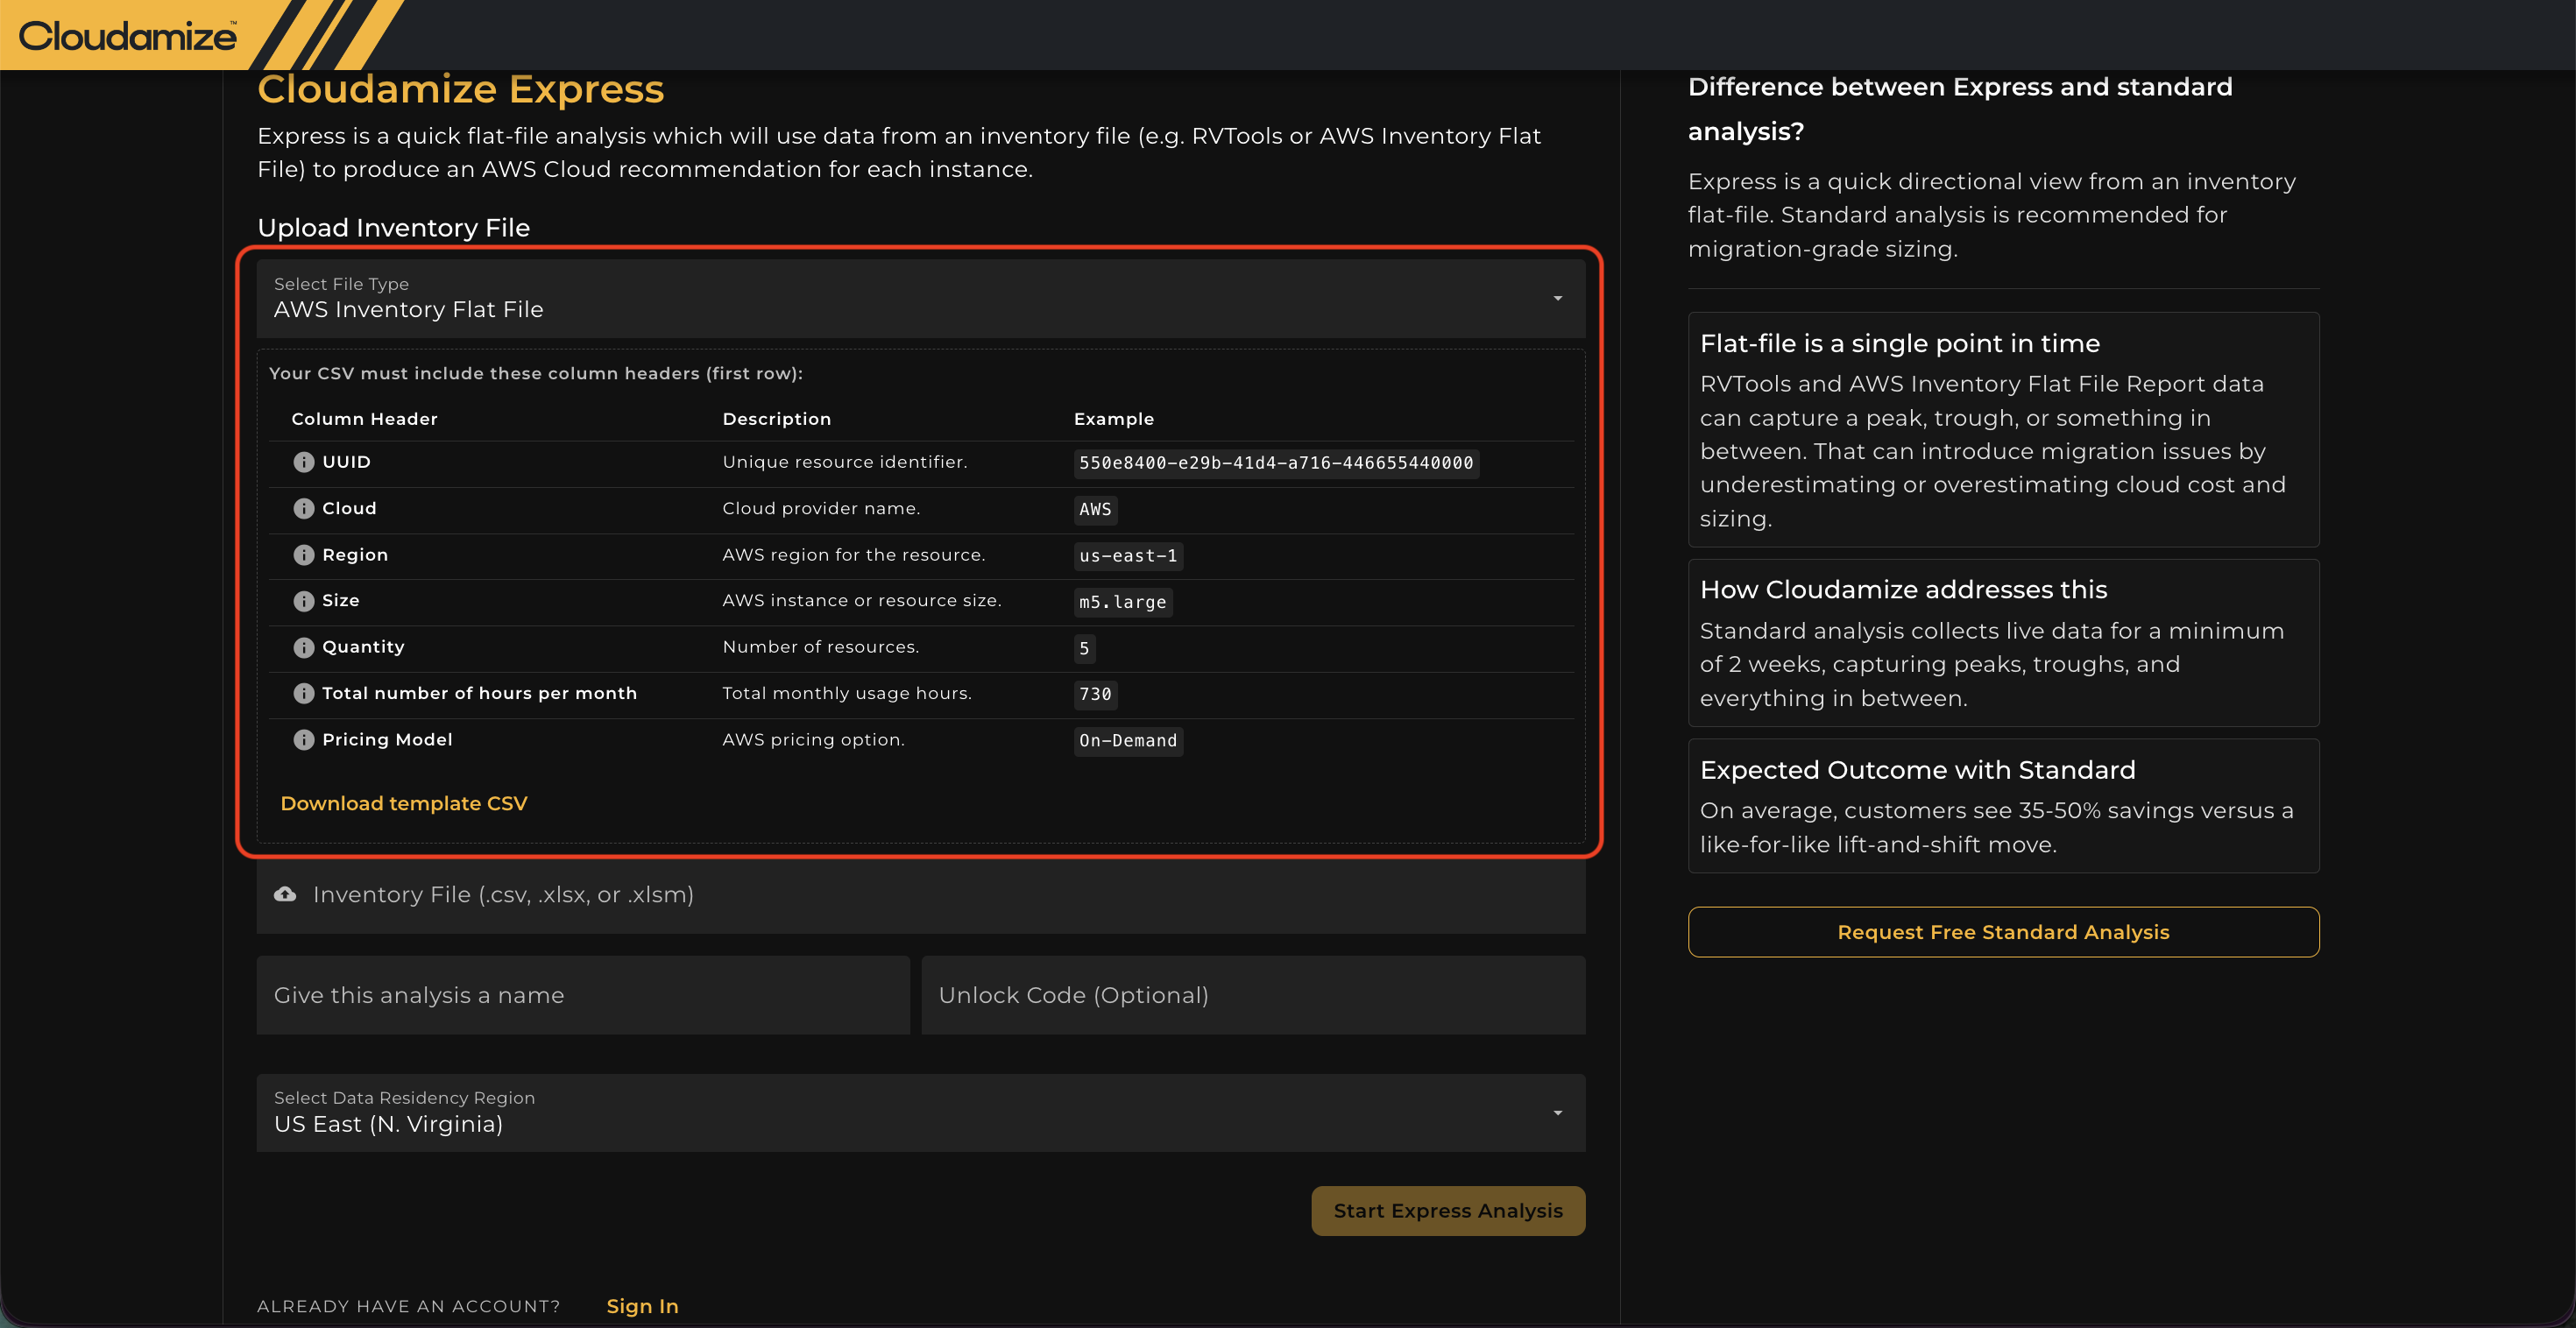Click the quantity example value 5
Screen dimensions: 2576x1328
pos(1084,649)
